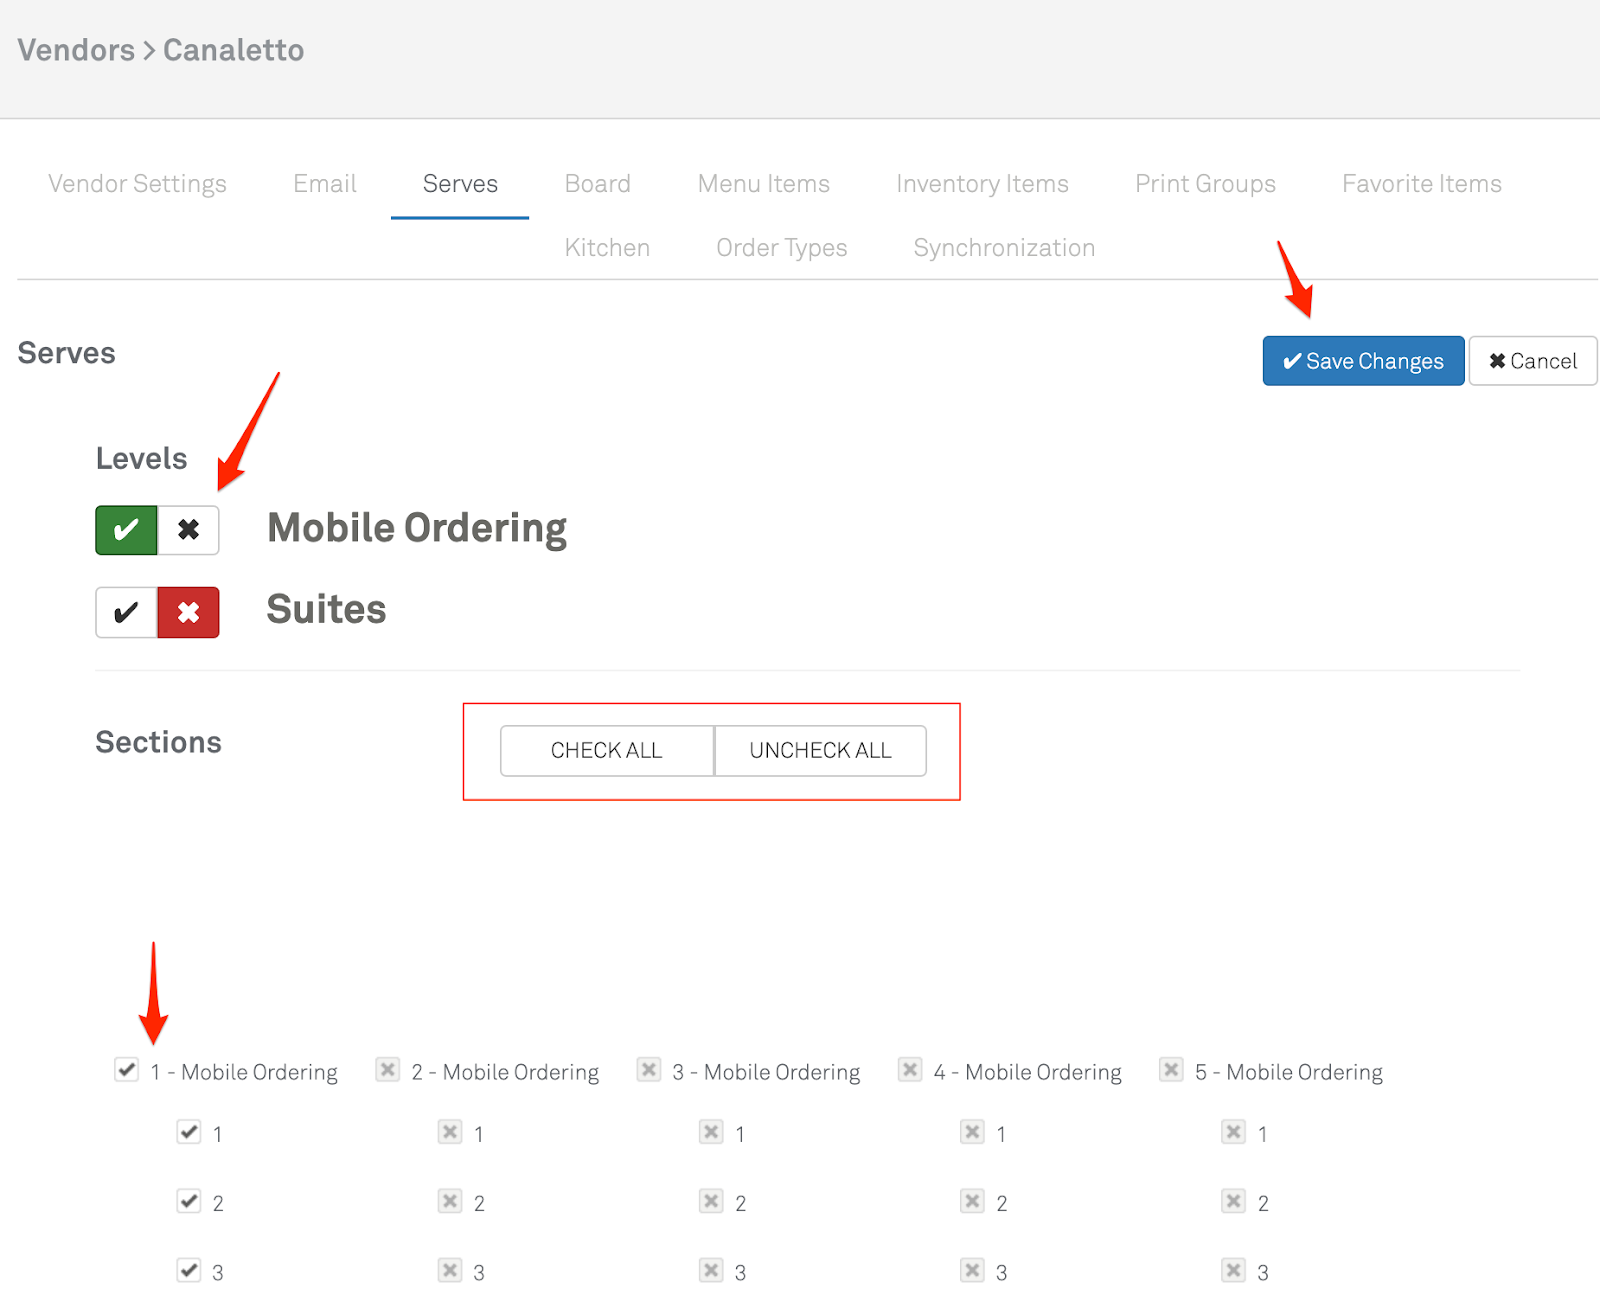Open the Synchronization tab
Image resolution: width=1600 pixels, height=1289 pixels.
1004,248
